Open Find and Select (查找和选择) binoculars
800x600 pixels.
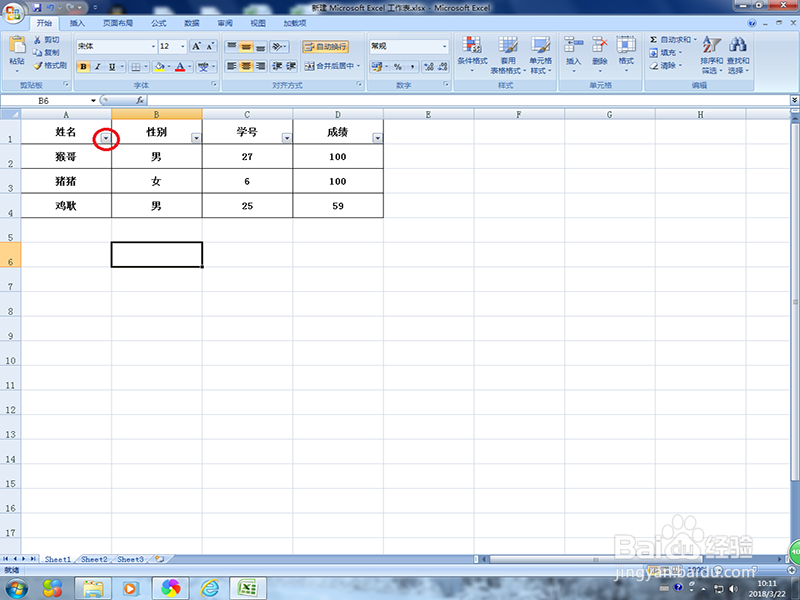738,55
